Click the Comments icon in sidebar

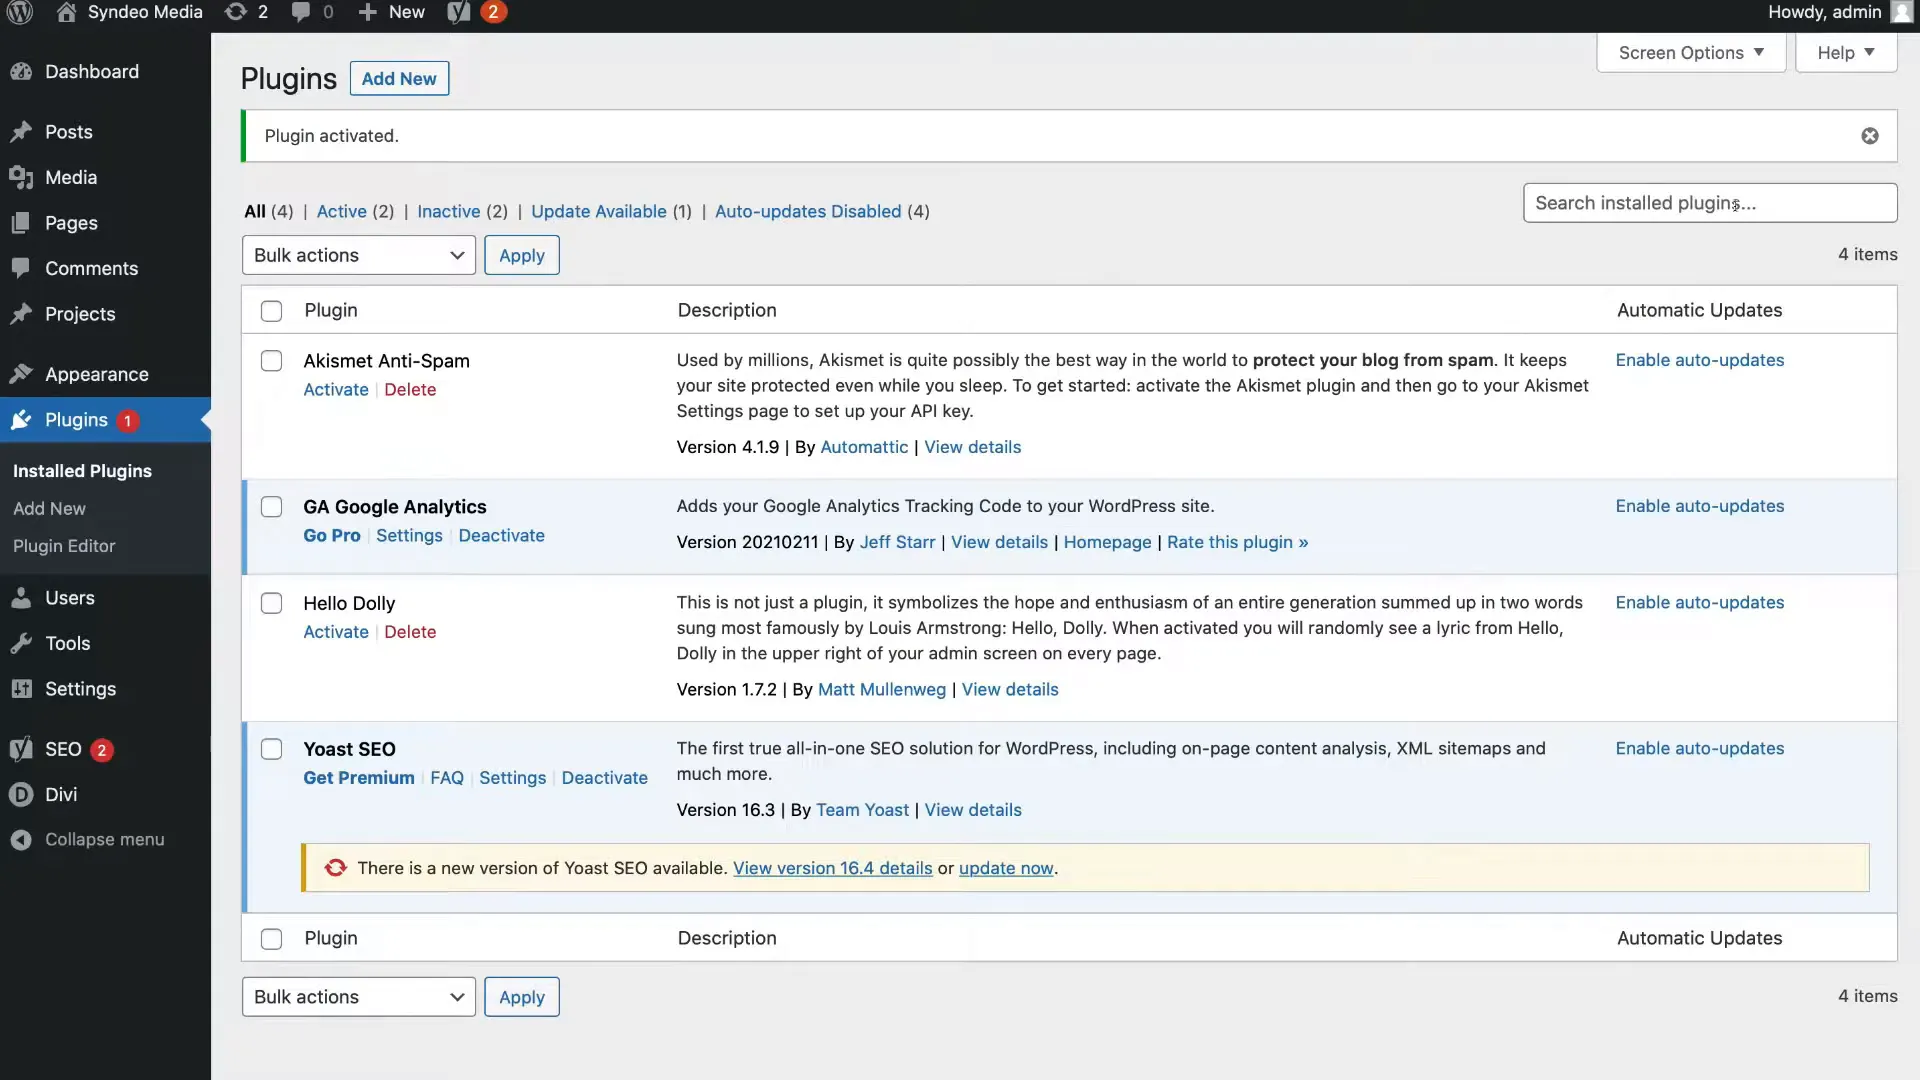tap(21, 268)
